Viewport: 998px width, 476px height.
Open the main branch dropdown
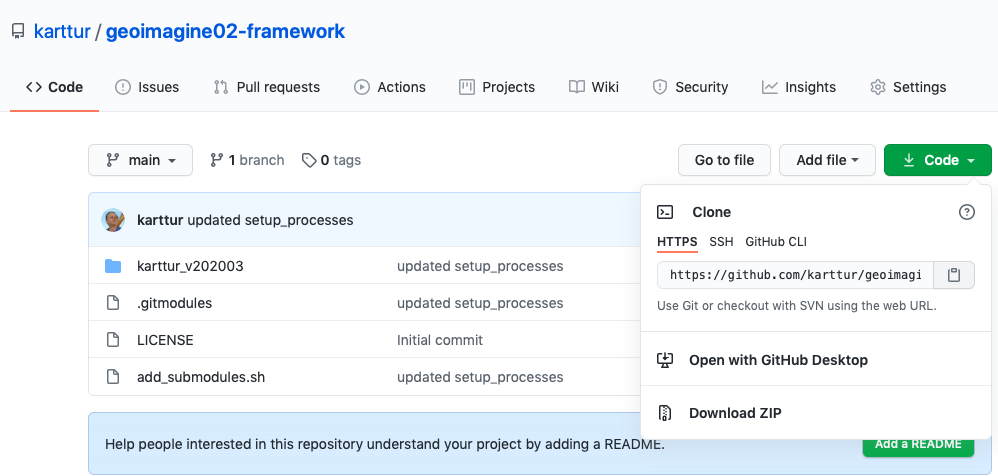[140, 160]
